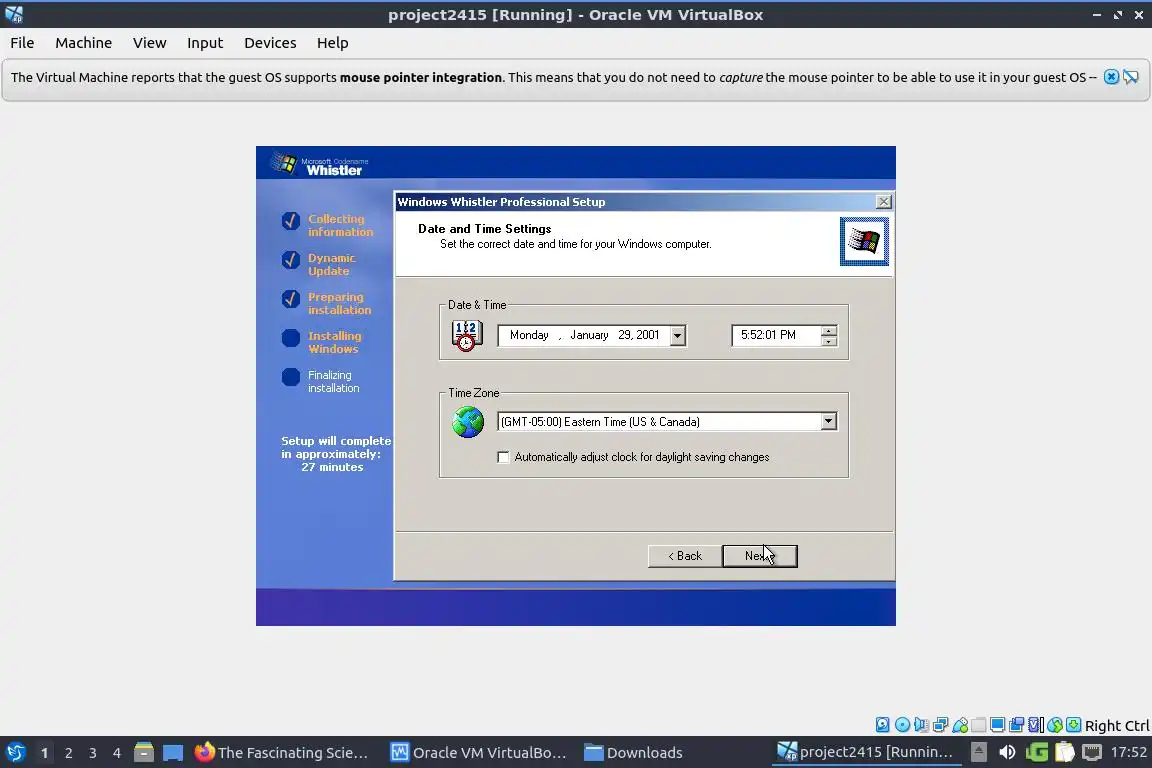Click the keyboard capture arrow icon

pos(1073,725)
